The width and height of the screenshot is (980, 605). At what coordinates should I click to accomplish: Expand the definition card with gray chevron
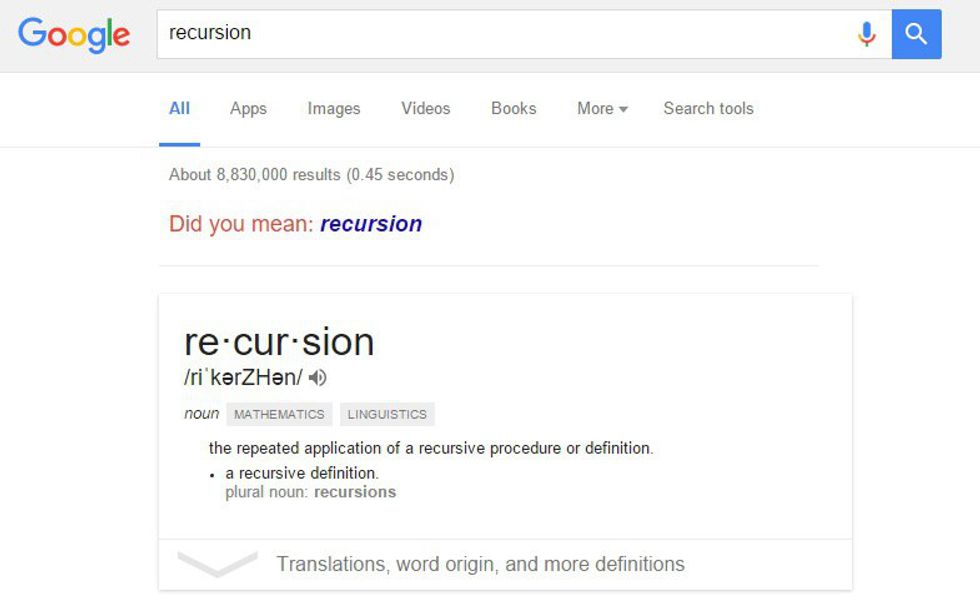[x=217, y=563]
